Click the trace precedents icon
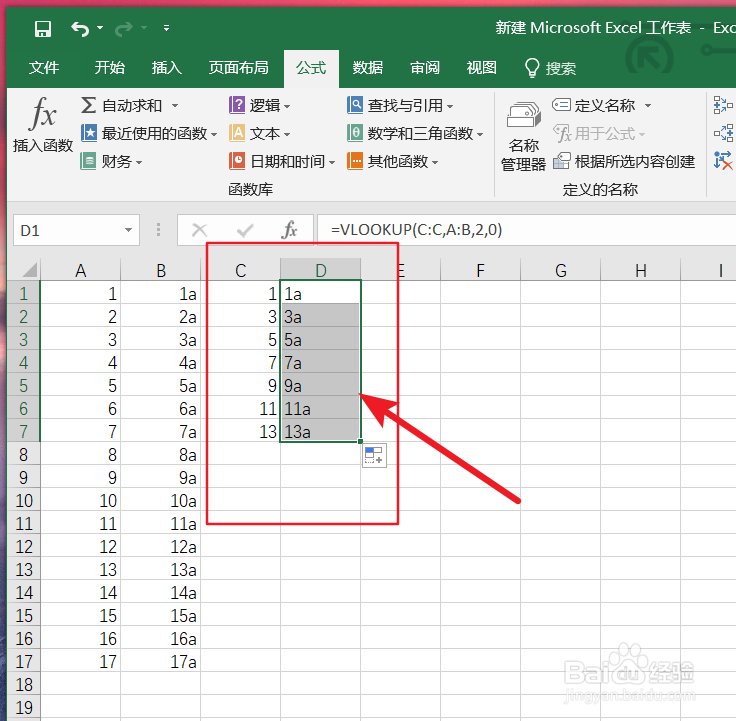The height and width of the screenshot is (721, 736). pos(723,105)
